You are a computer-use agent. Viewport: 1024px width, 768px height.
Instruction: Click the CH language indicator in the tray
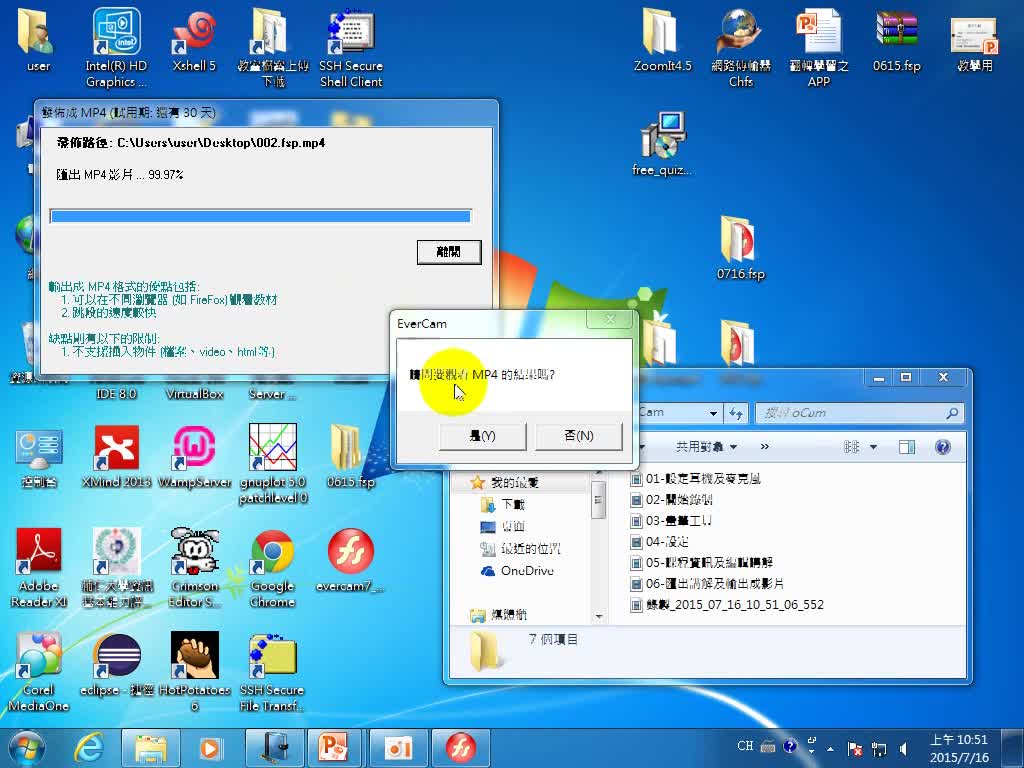(x=745, y=746)
